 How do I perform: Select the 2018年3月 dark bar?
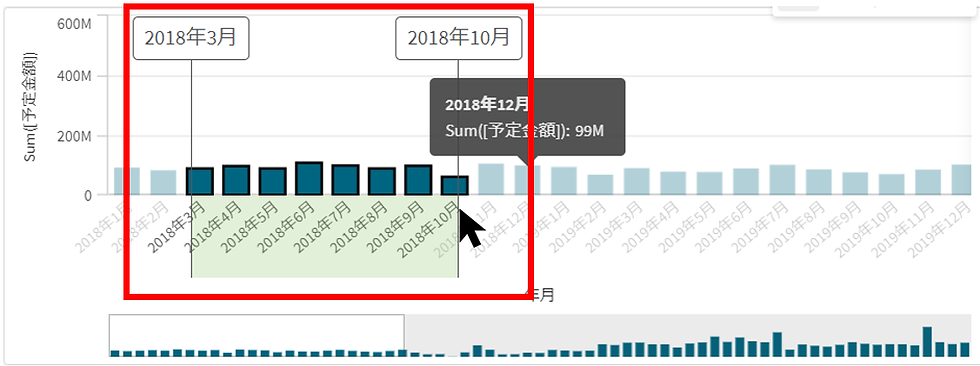tap(200, 181)
